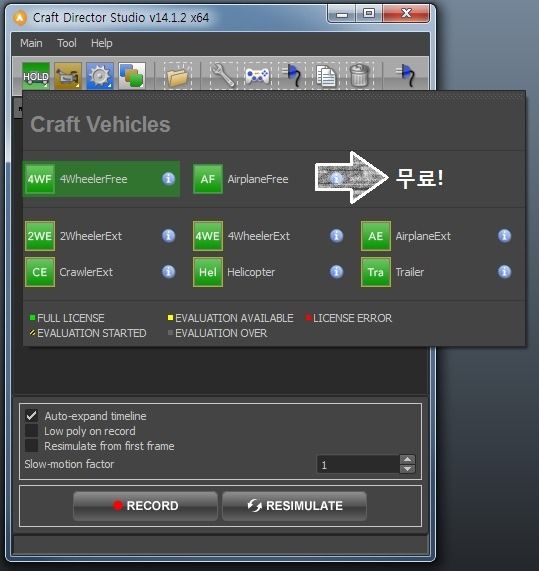Image resolution: width=539 pixels, height=571 pixels.
Task: Choose the 2WE 2WheelerExt vehicle
Action: tap(40, 236)
